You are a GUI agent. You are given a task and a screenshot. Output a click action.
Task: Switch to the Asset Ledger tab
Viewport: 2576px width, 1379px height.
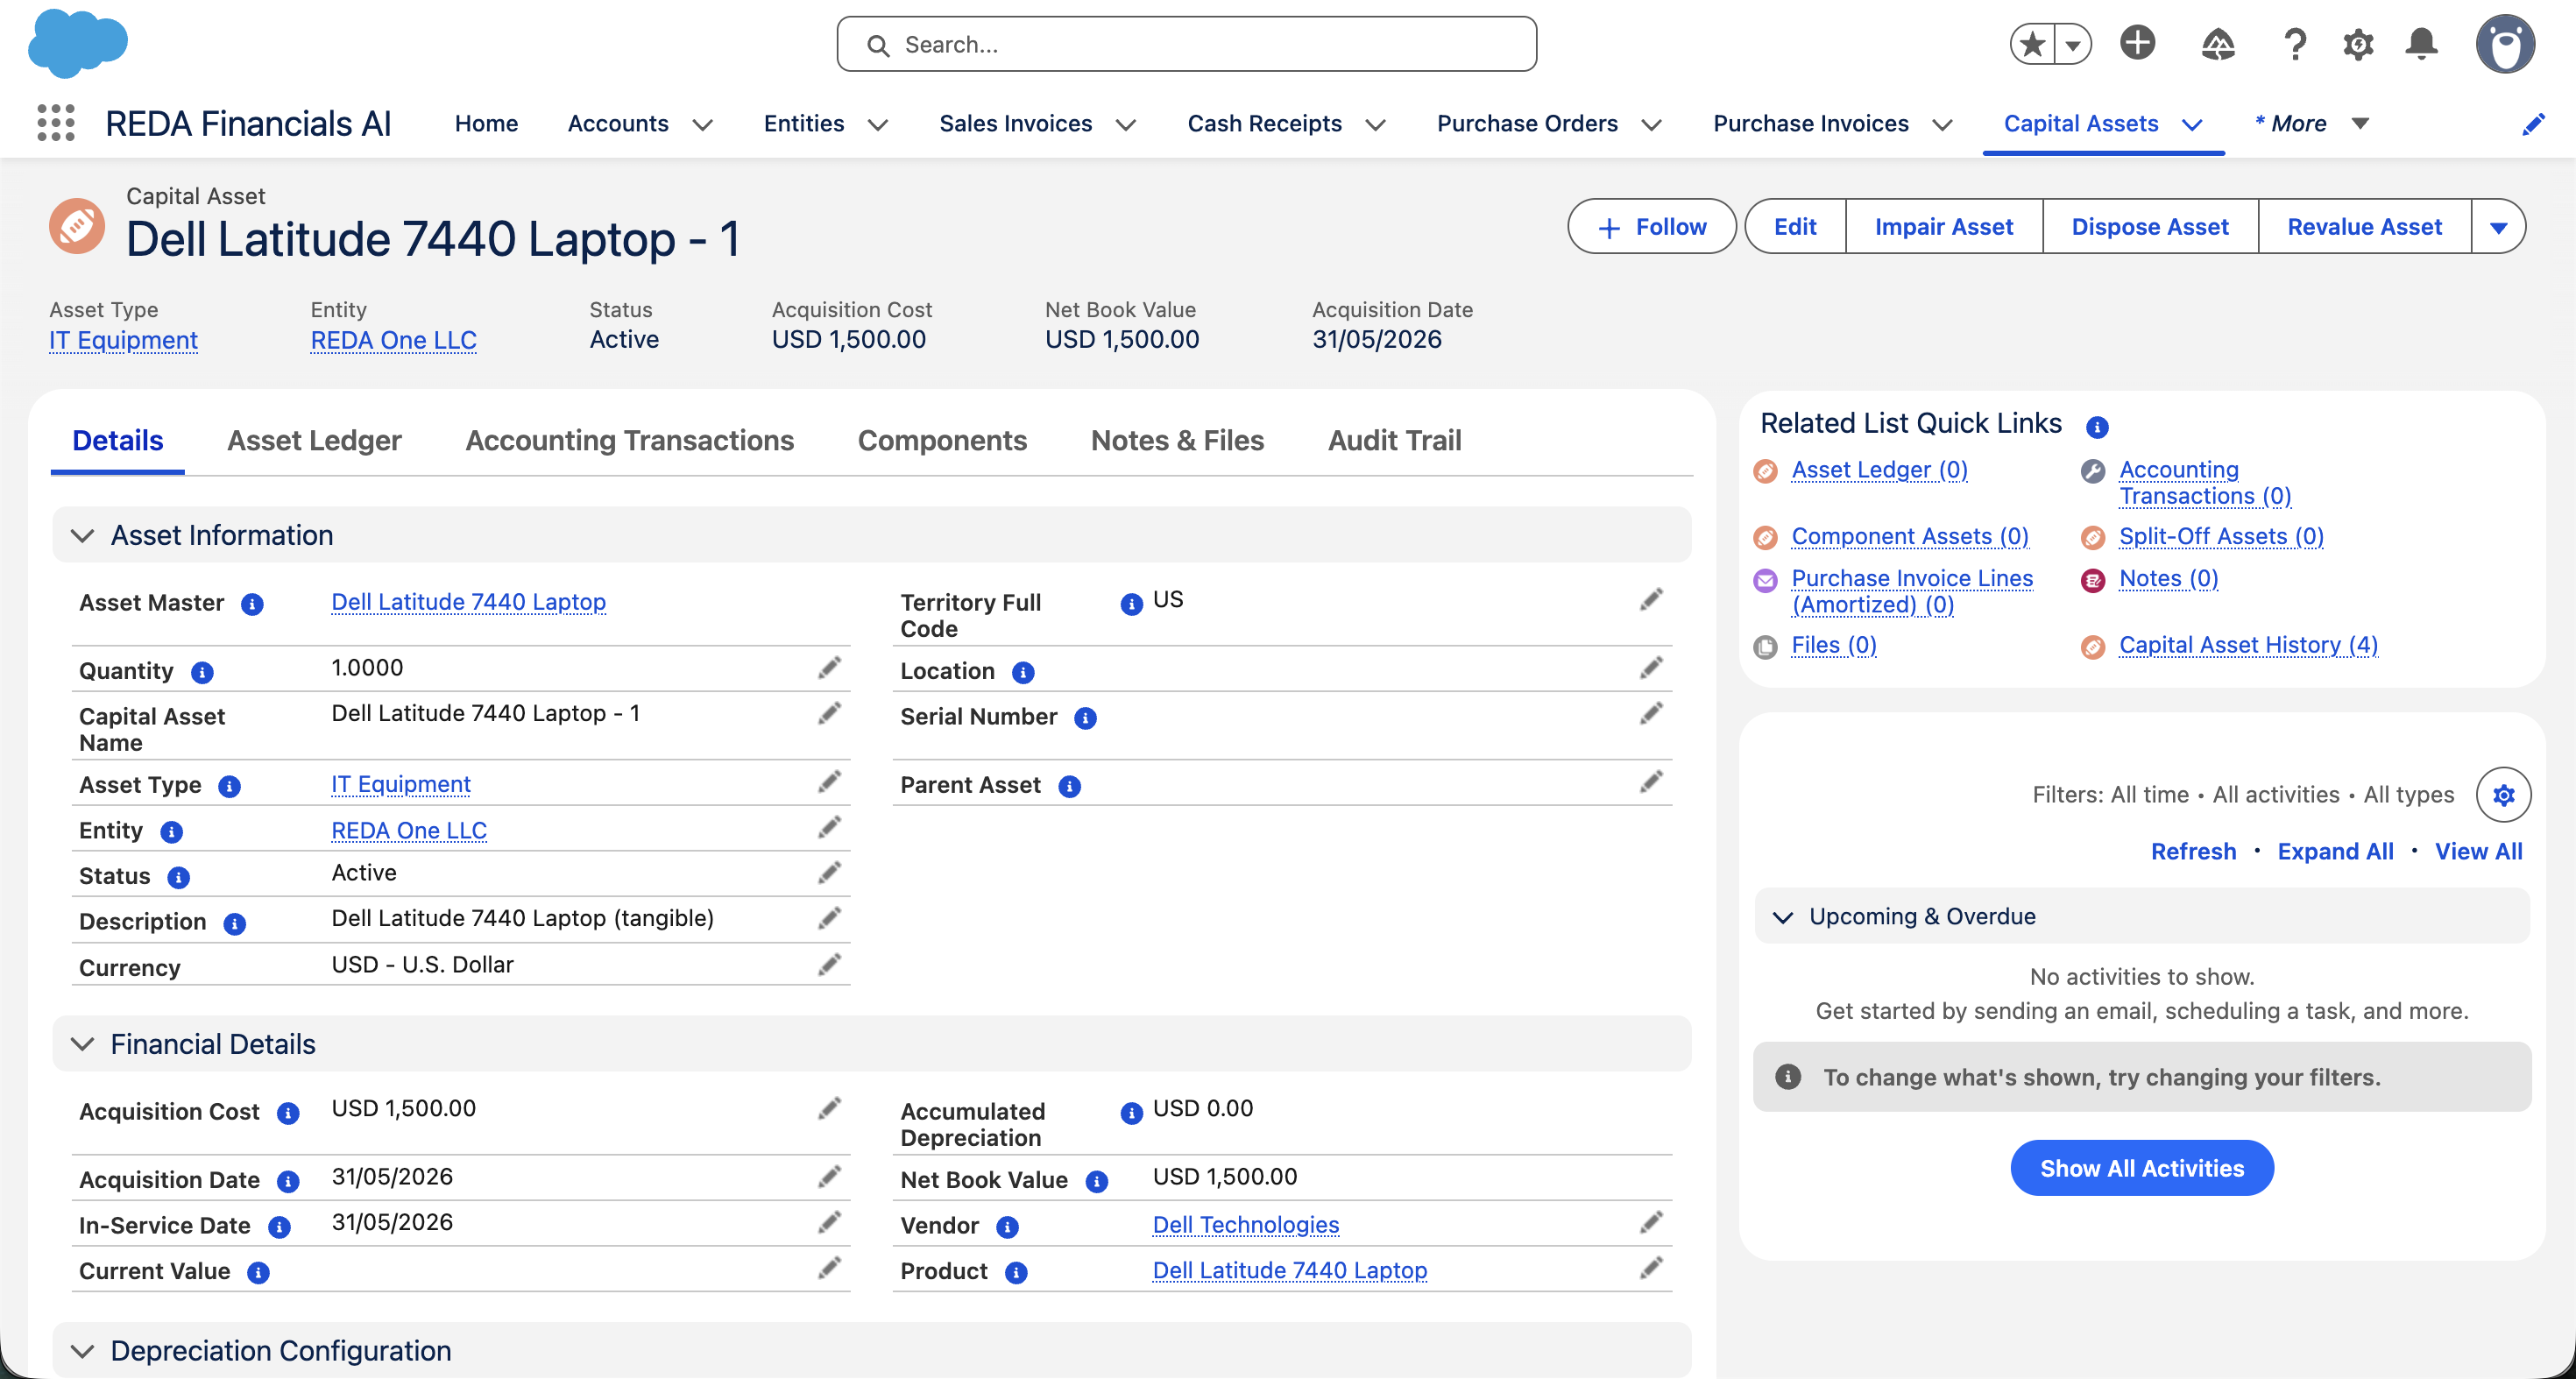click(314, 440)
